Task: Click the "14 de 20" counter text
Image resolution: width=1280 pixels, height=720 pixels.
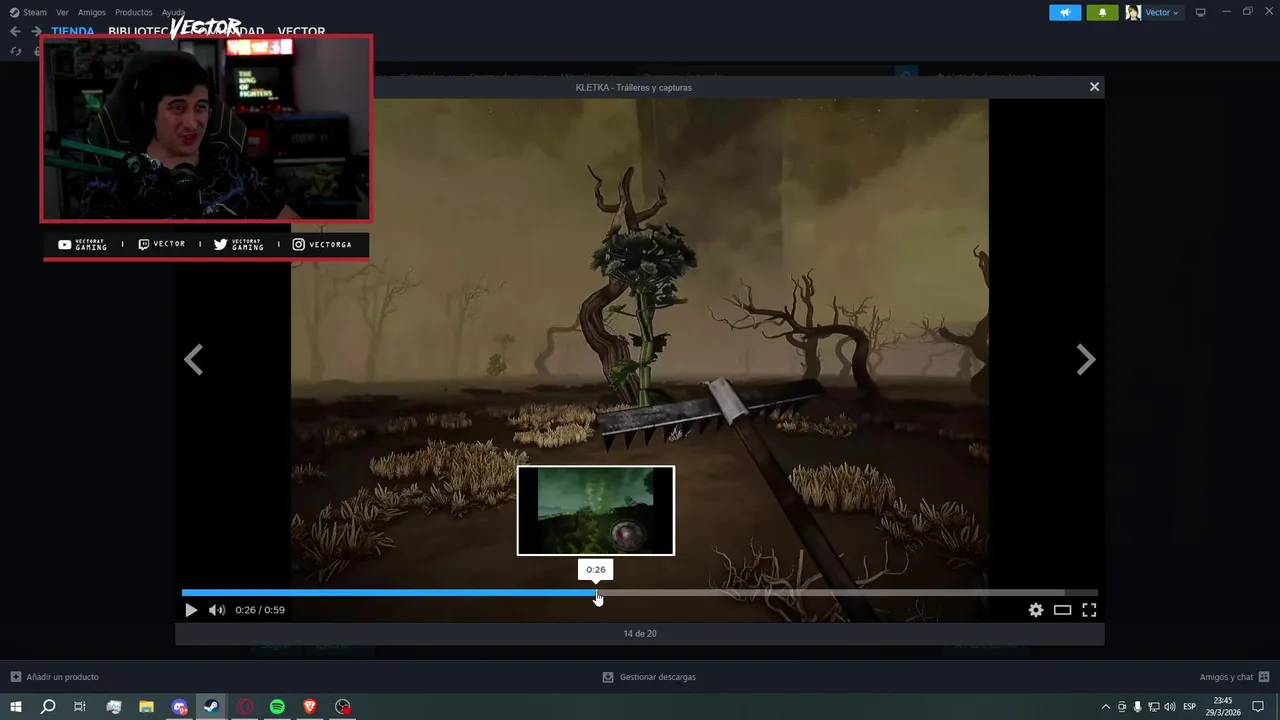Action: 640,633
